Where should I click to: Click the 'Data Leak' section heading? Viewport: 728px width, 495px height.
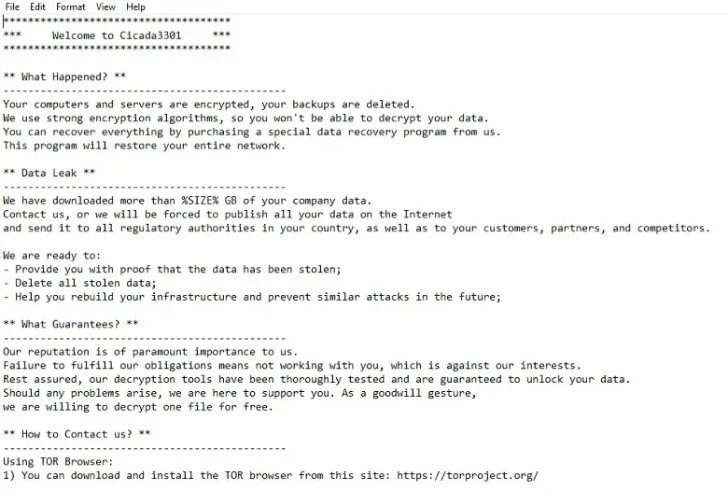tap(50, 173)
